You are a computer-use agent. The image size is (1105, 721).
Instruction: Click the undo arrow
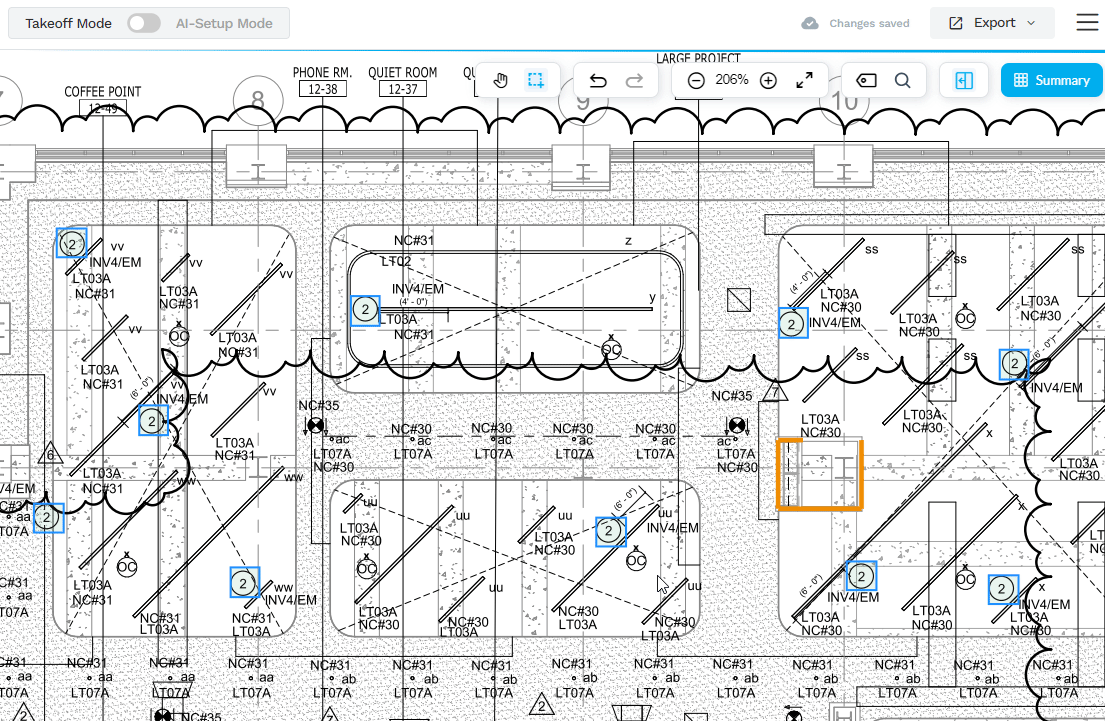(598, 81)
